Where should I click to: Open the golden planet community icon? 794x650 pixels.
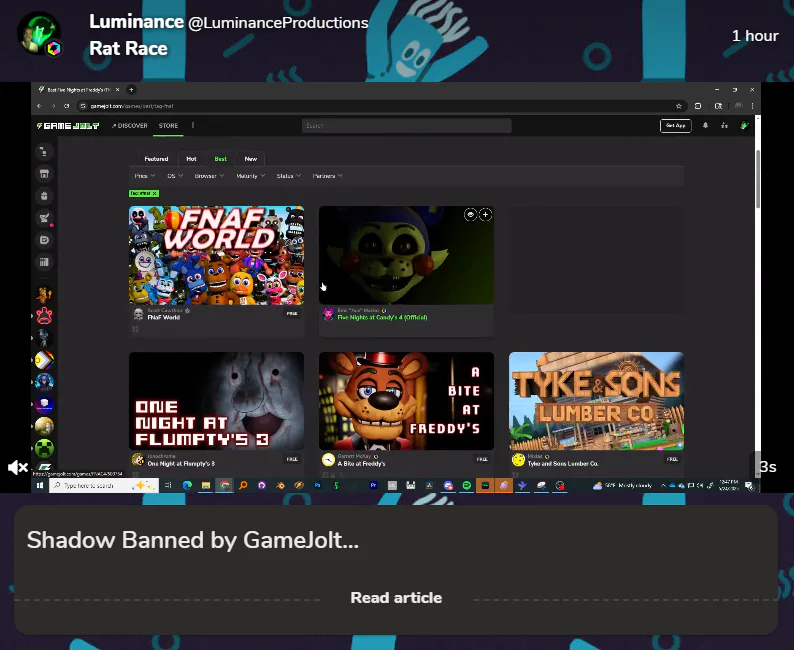point(44,426)
